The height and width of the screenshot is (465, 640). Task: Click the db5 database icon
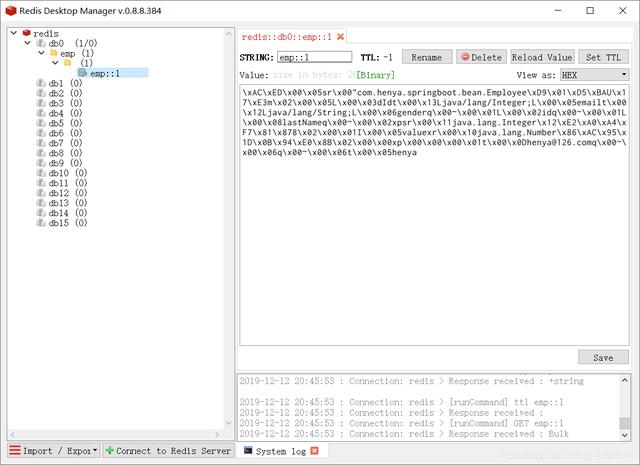coord(41,123)
